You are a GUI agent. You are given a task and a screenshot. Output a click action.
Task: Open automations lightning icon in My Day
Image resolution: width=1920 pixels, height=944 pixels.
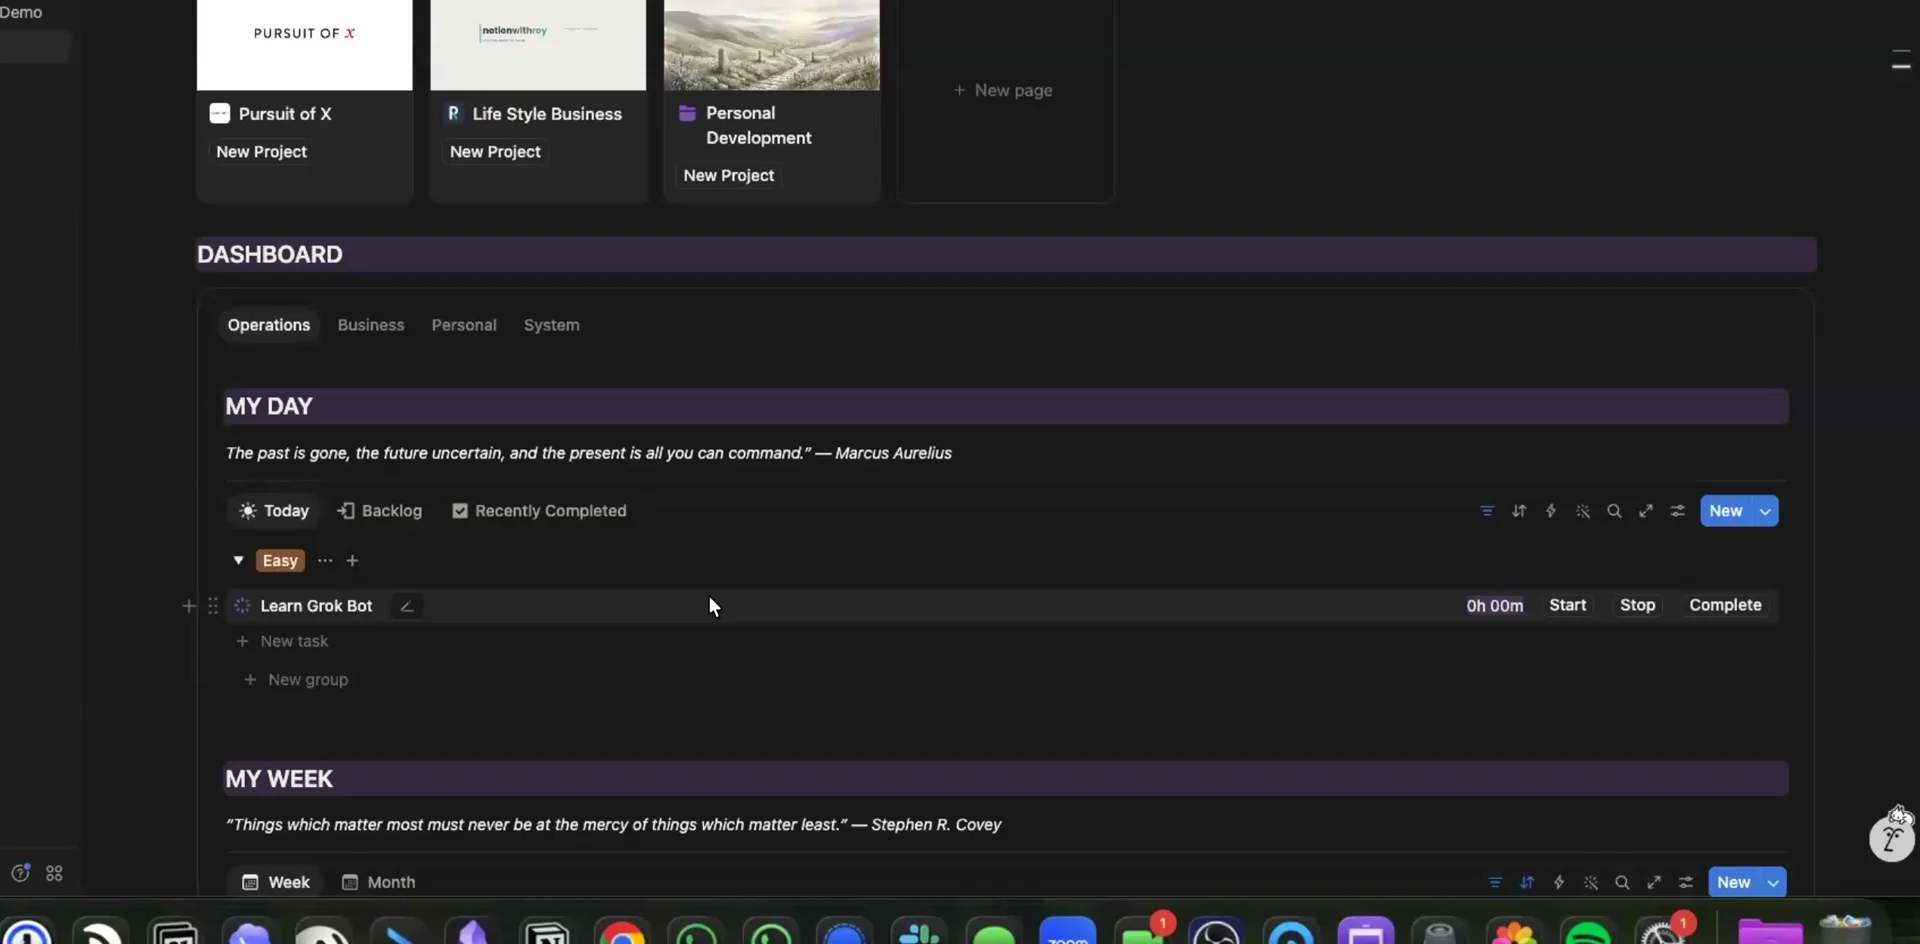point(1551,511)
